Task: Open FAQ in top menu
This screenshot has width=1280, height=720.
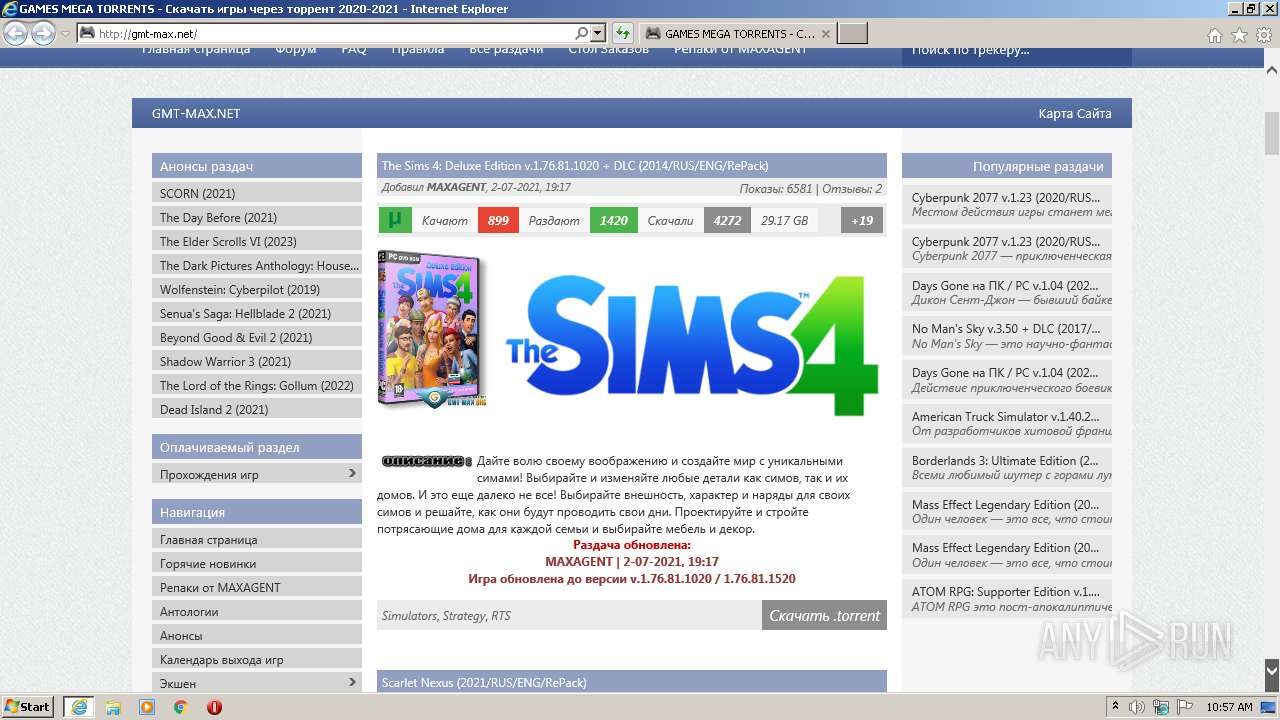Action: pos(354,49)
